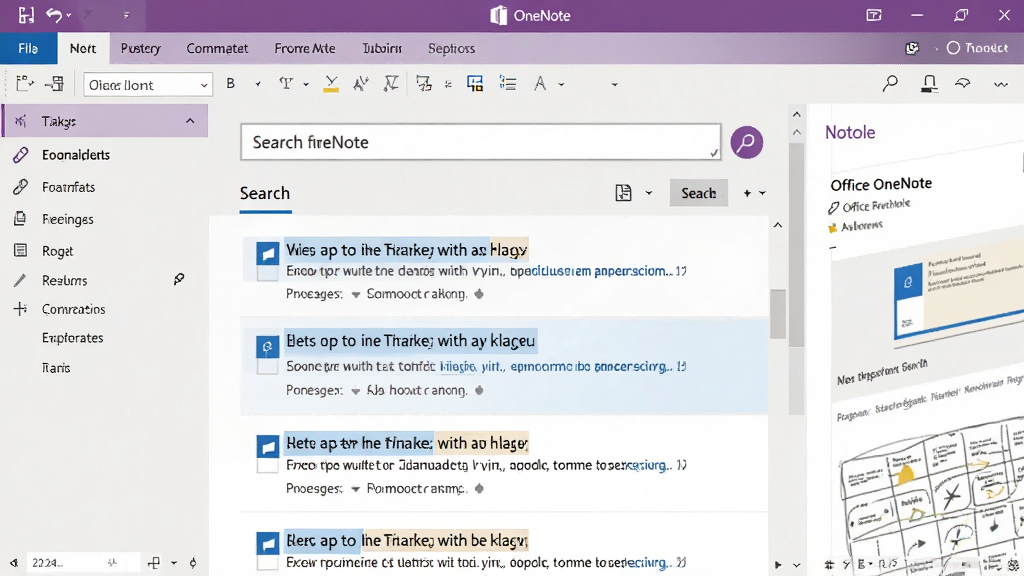Click the flag icon of 'Hete ap' result
The image size is (1024, 576).
coord(268,447)
